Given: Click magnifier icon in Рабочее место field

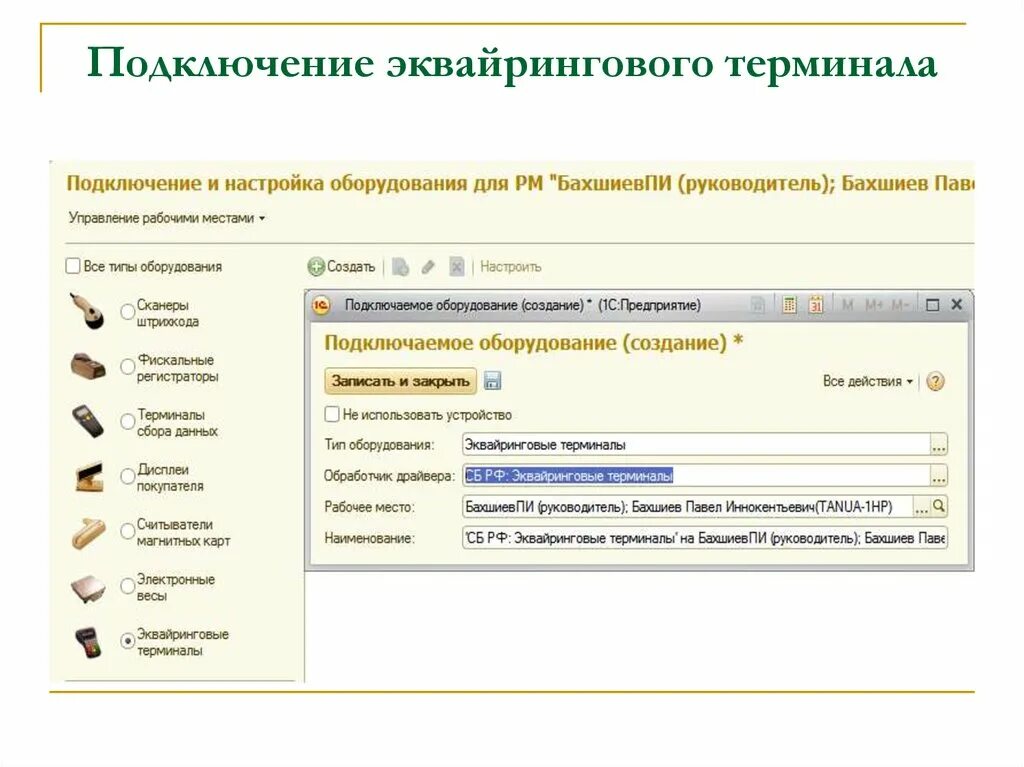Looking at the screenshot, I should point(938,506).
